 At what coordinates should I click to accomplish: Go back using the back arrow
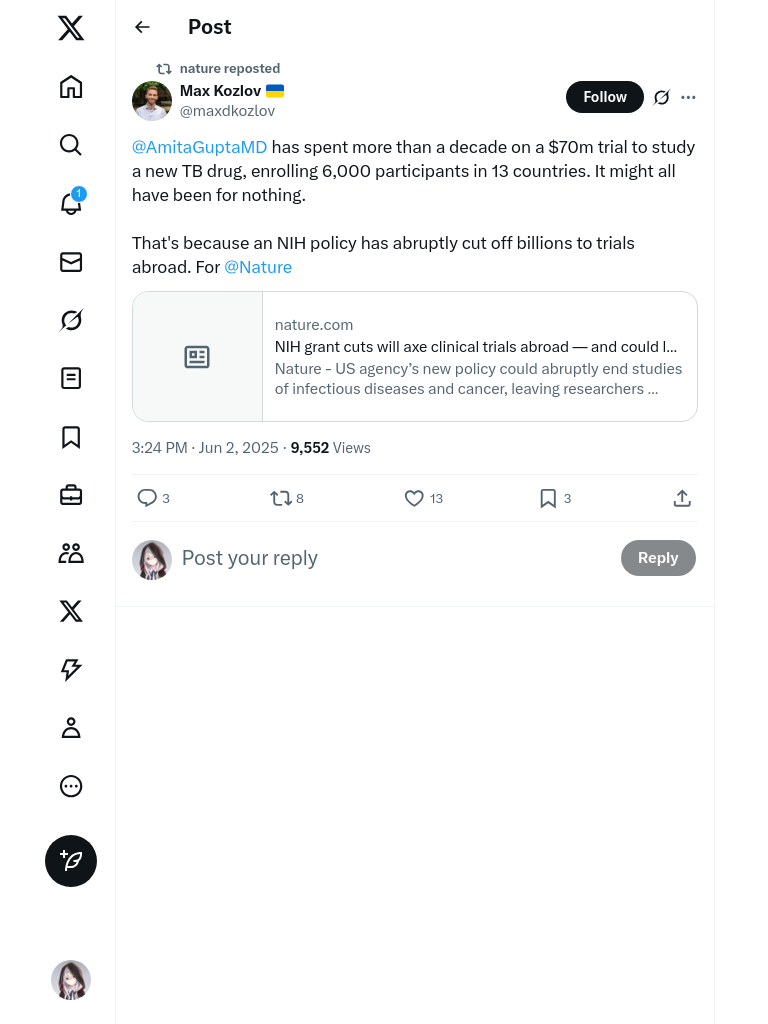click(x=142, y=27)
